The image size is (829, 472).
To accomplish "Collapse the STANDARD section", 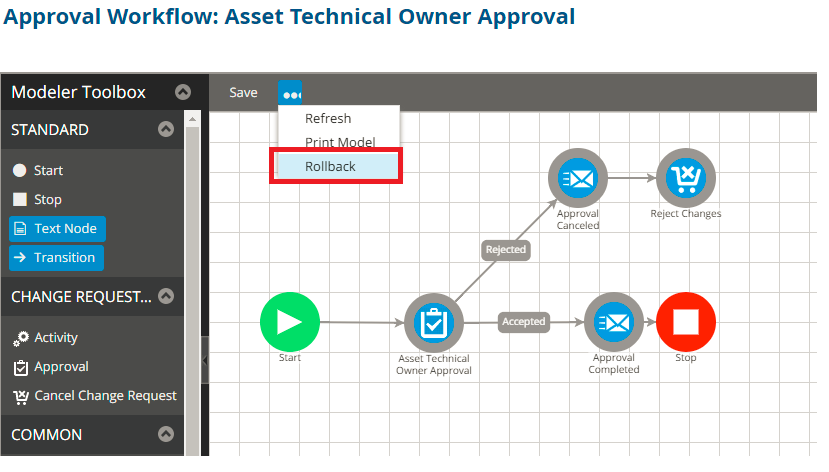I will click(x=166, y=130).
